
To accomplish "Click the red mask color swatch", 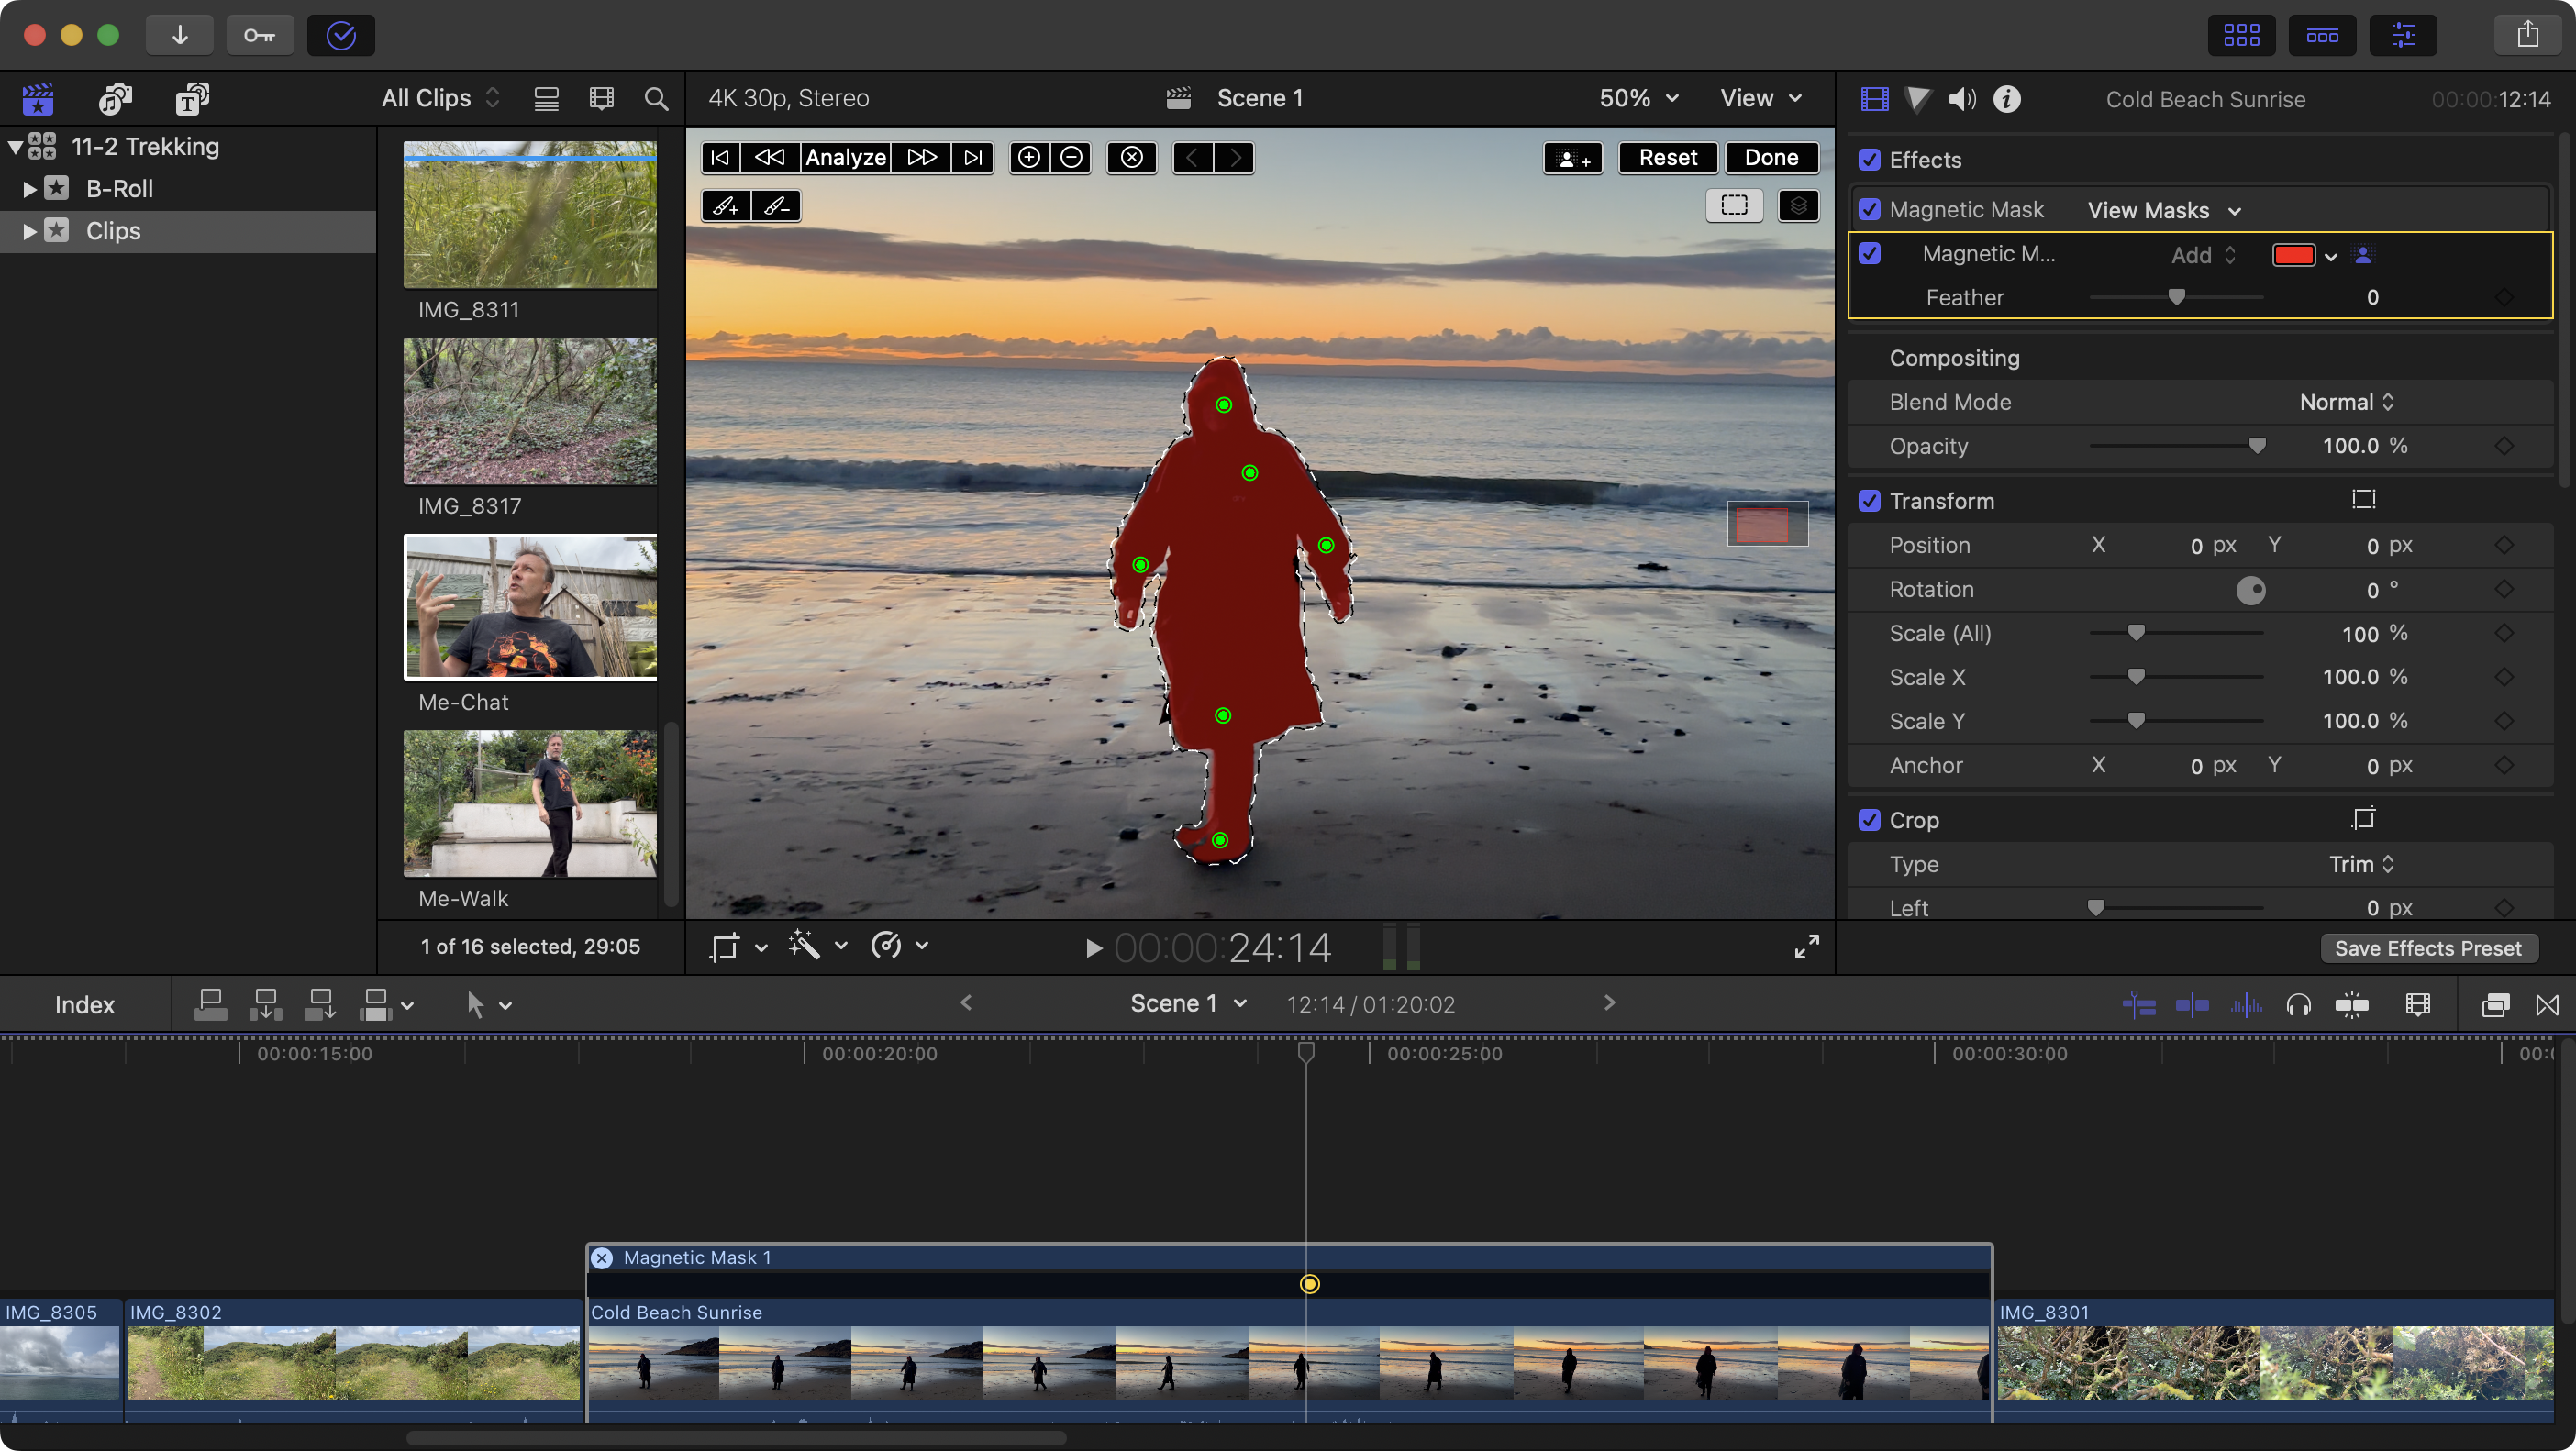I will coord(2293,255).
